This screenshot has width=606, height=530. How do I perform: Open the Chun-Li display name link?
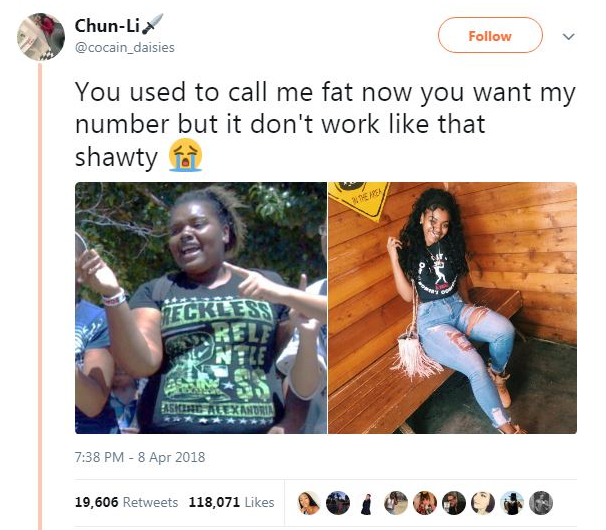[x=107, y=26]
